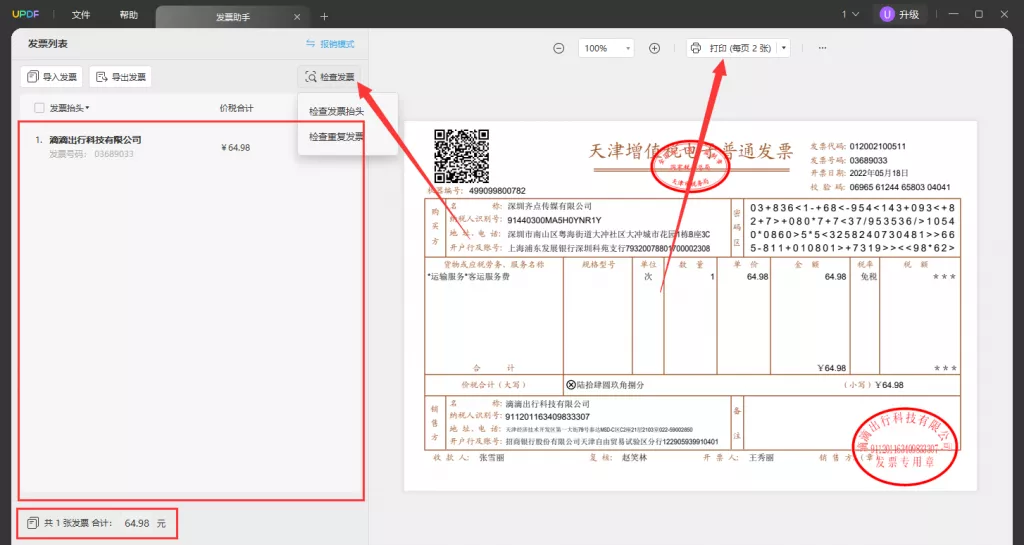The width and height of the screenshot is (1024, 545).
Task: Click the UPDF logo
Action: point(26,14)
